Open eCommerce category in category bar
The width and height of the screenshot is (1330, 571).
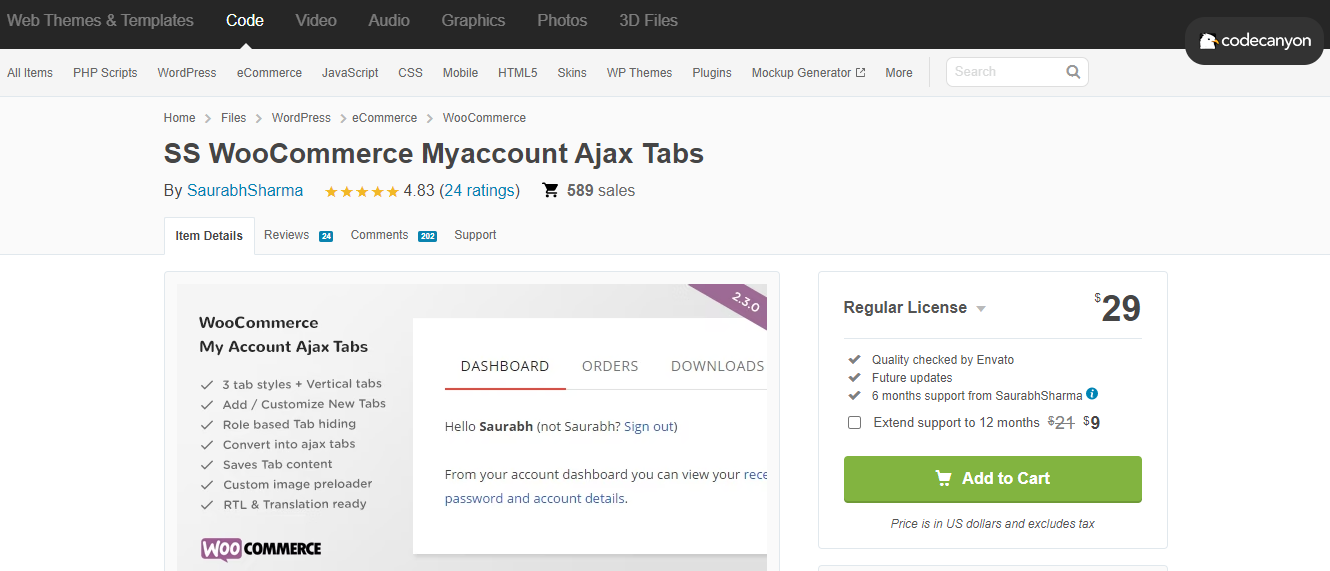point(269,73)
